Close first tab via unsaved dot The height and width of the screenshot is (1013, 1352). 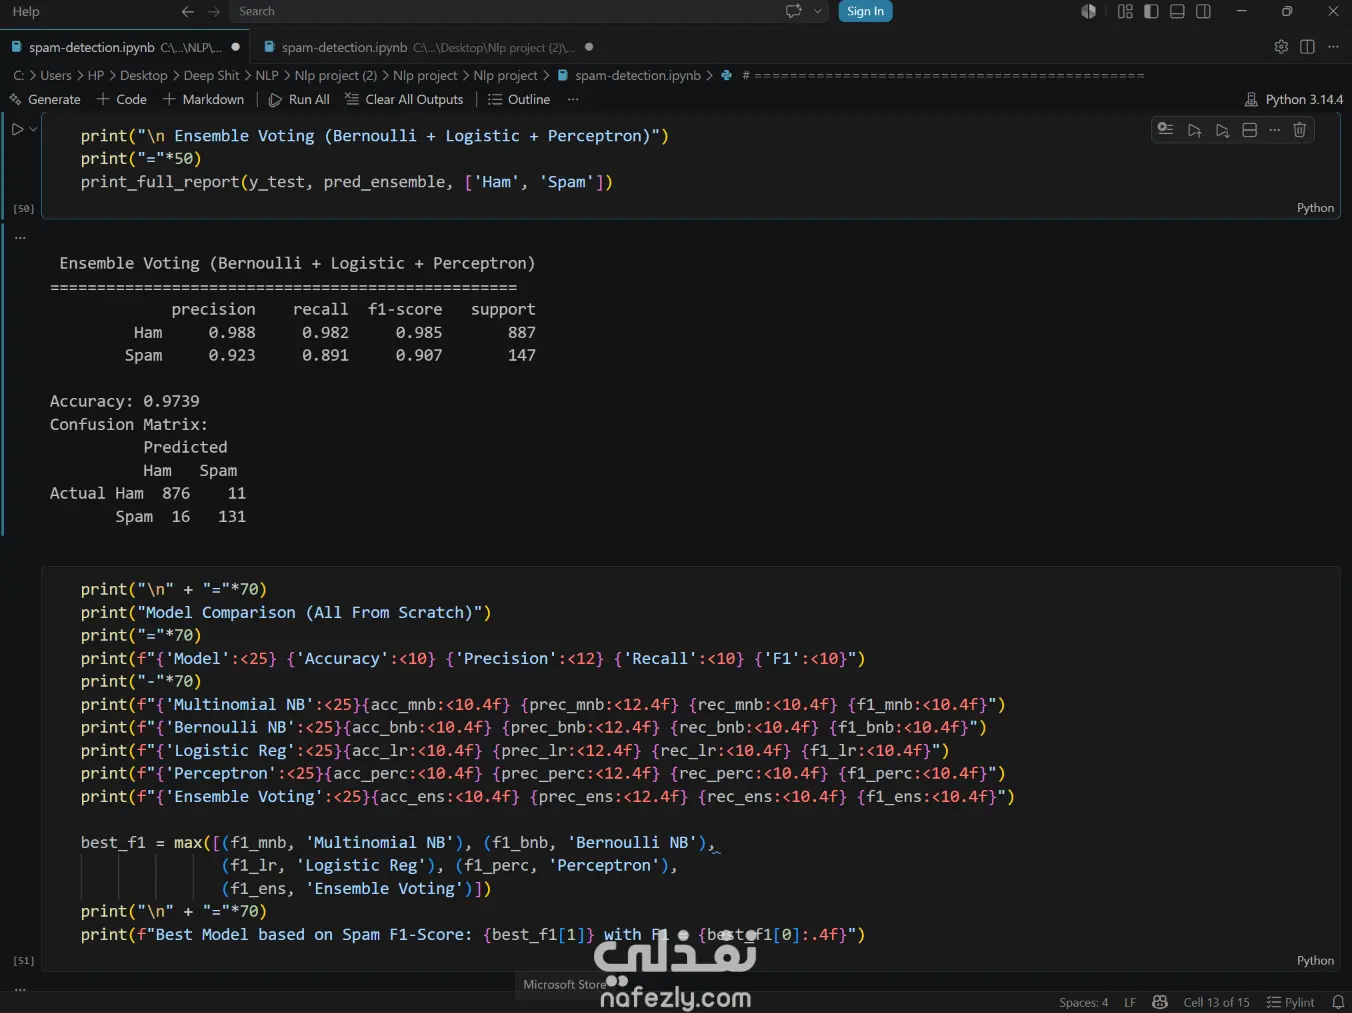tap(236, 47)
